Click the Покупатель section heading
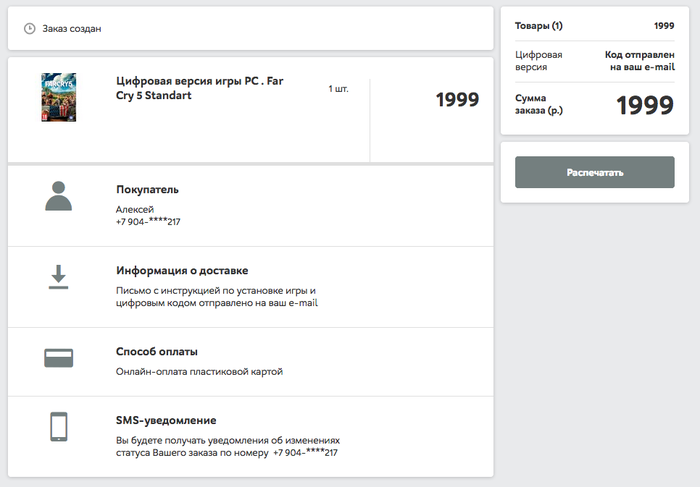Image resolution: width=700 pixels, height=487 pixels. tap(147, 189)
